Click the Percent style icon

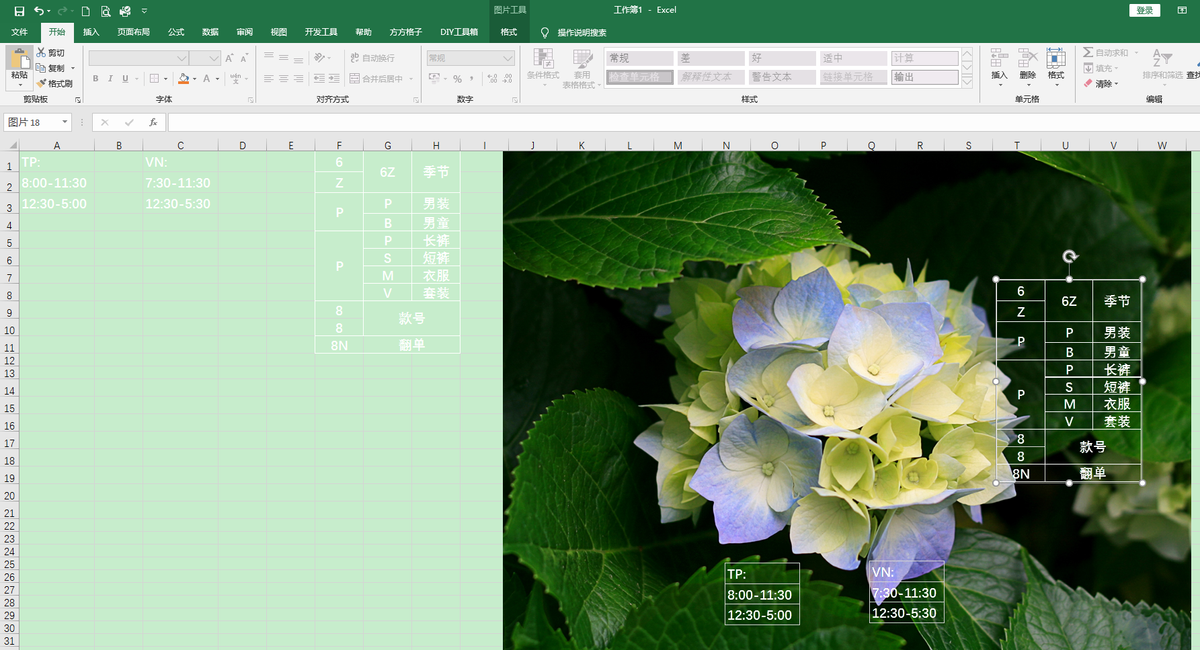coord(457,78)
